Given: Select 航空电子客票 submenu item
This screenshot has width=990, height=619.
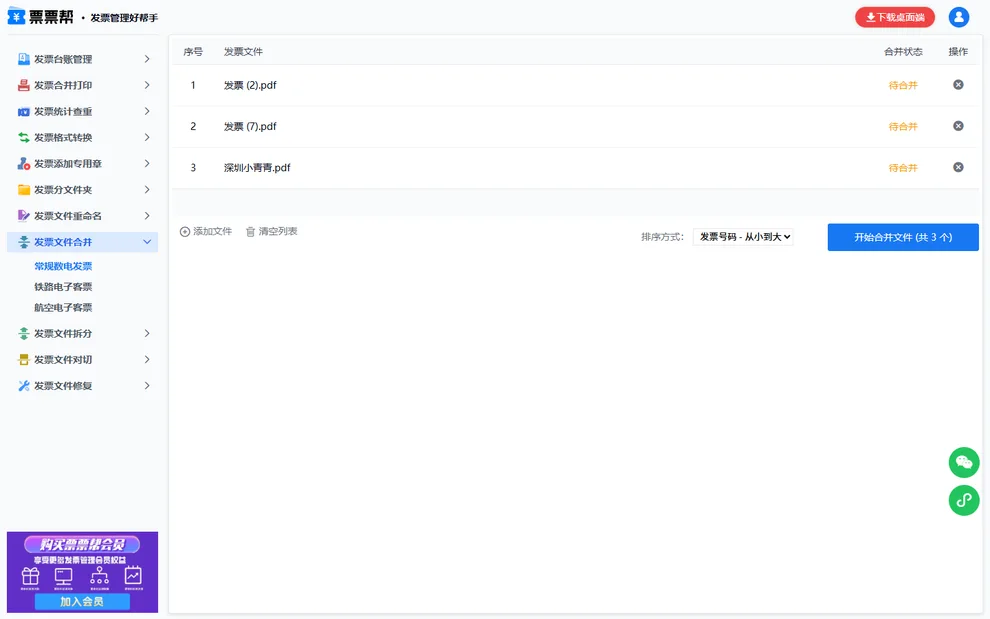Looking at the screenshot, I should (x=63, y=308).
